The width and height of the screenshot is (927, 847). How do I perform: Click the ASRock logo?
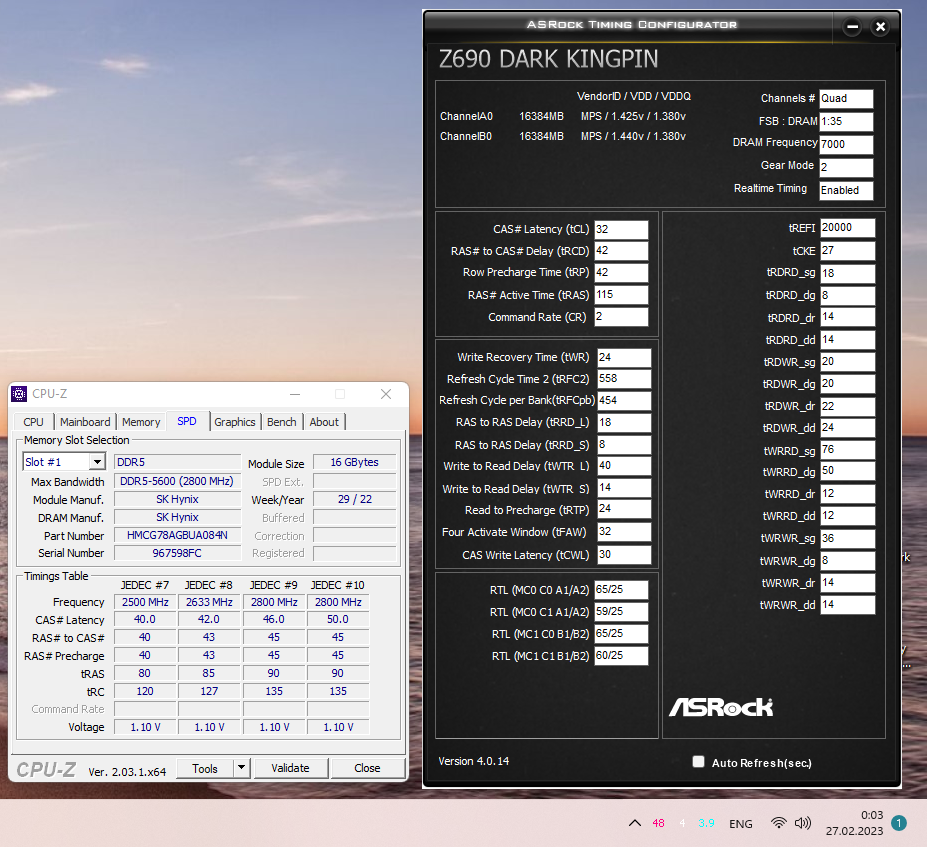(x=721, y=707)
